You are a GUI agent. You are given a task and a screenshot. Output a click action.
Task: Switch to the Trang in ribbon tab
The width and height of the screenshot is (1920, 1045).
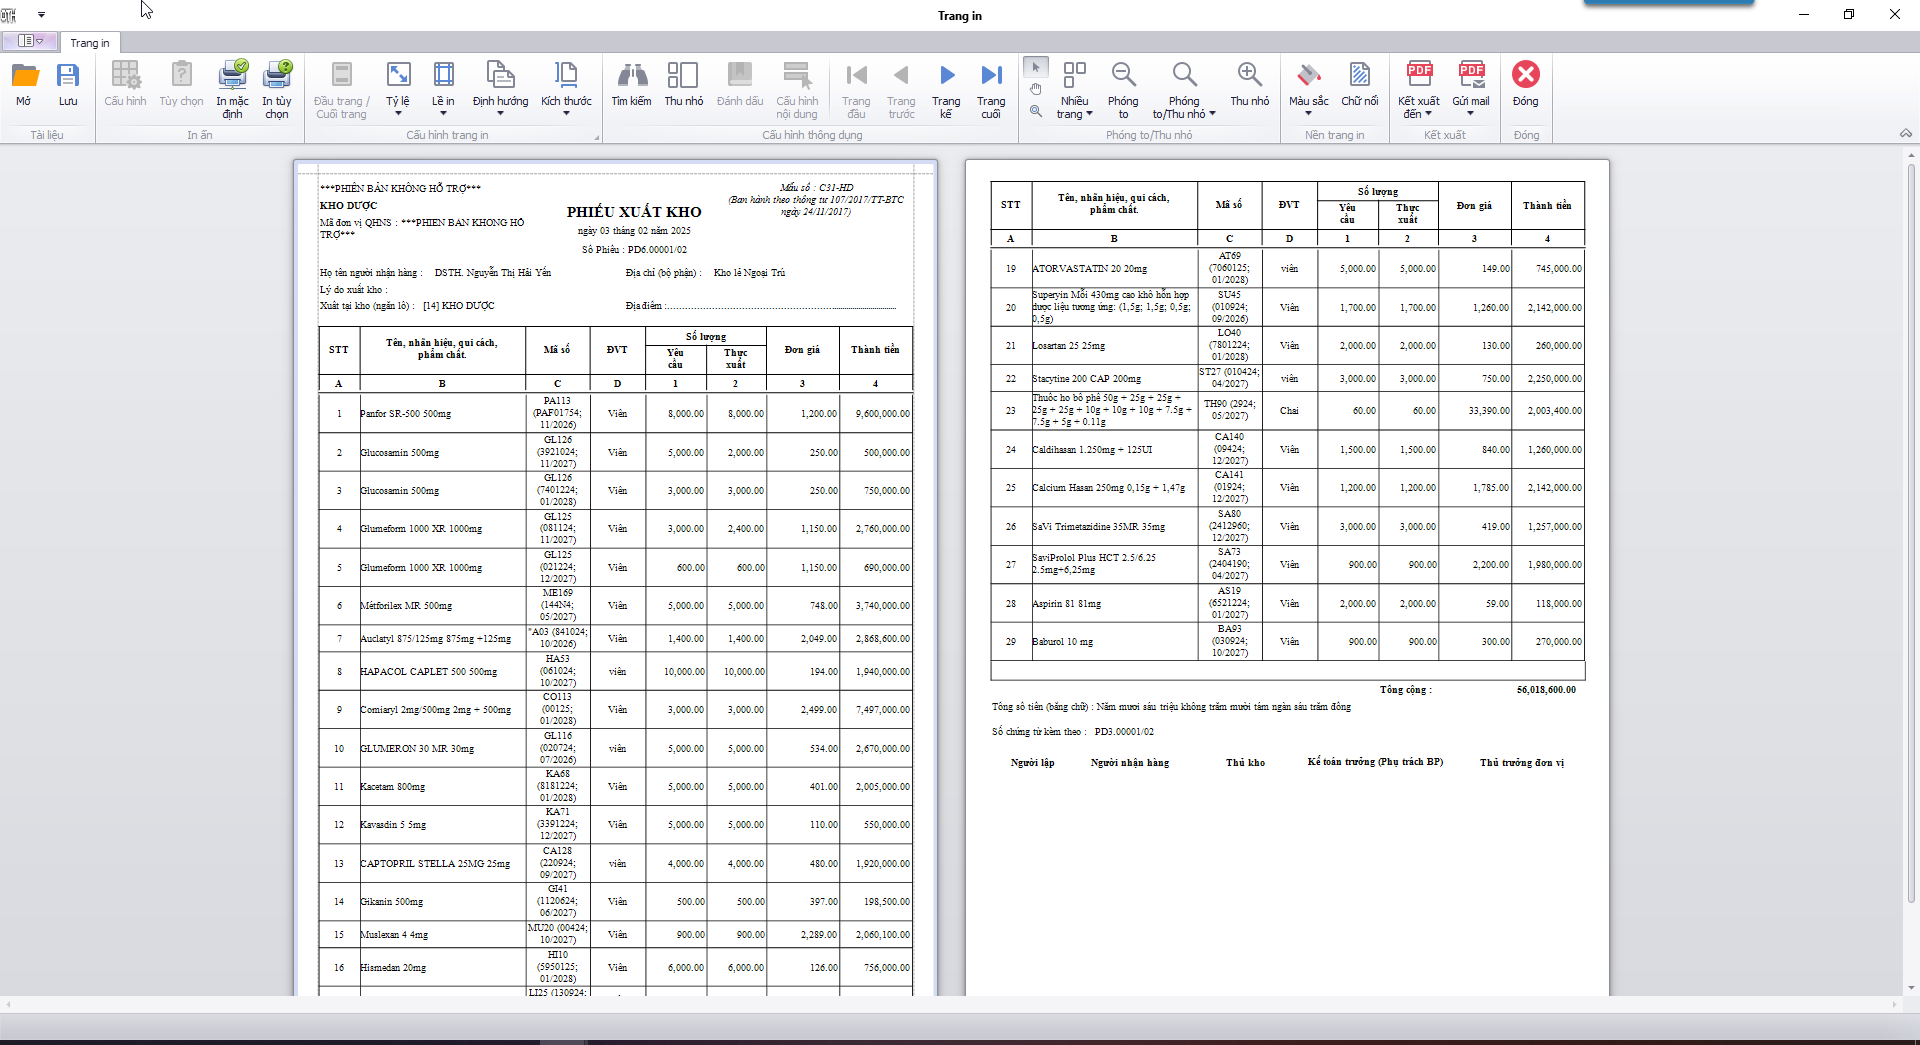click(x=89, y=43)
